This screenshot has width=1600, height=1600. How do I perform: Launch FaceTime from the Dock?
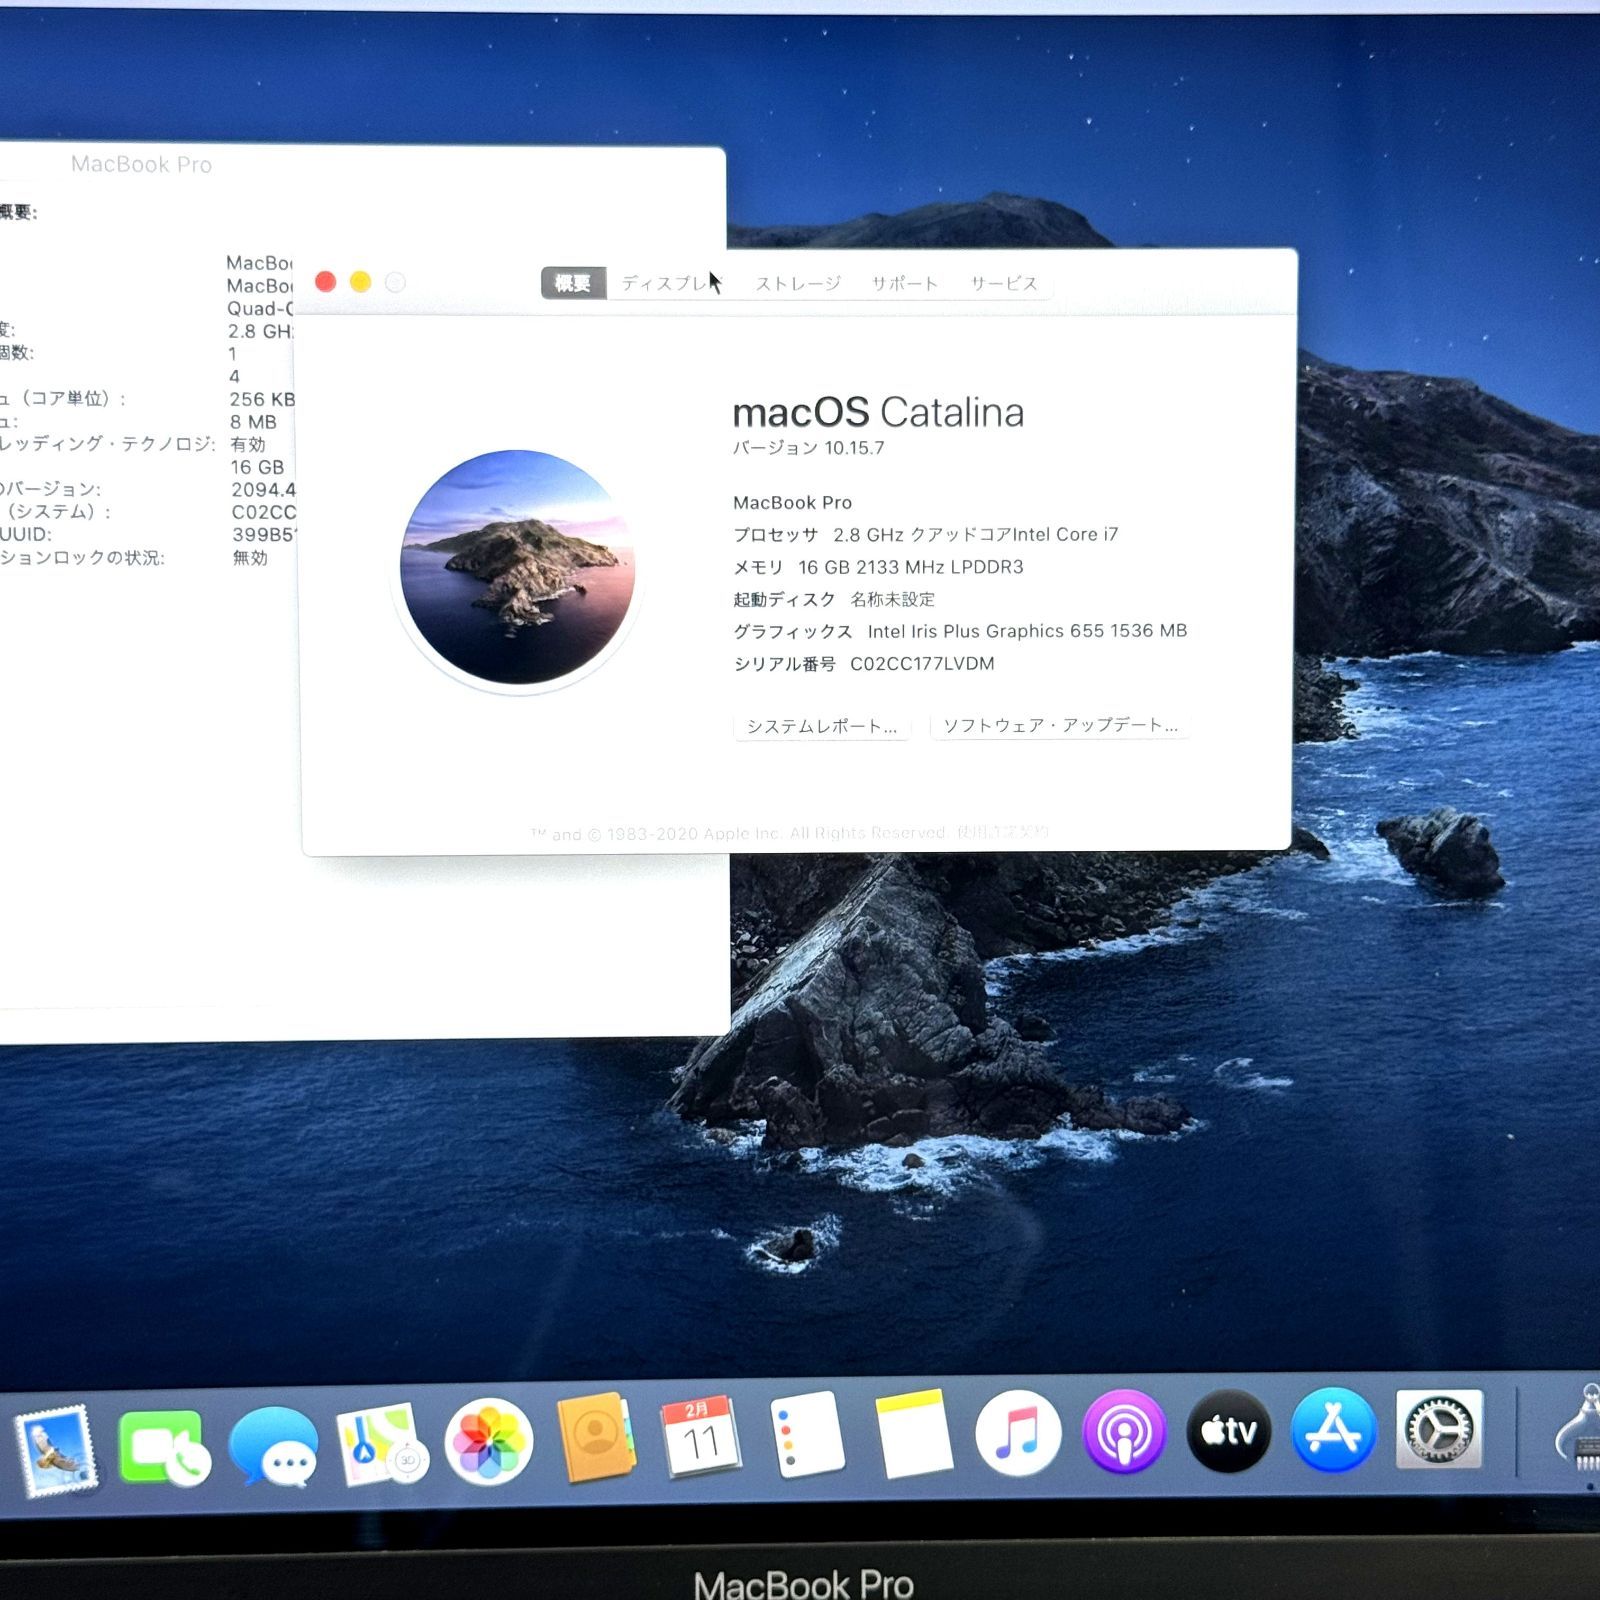click(x=164, y=1447)
